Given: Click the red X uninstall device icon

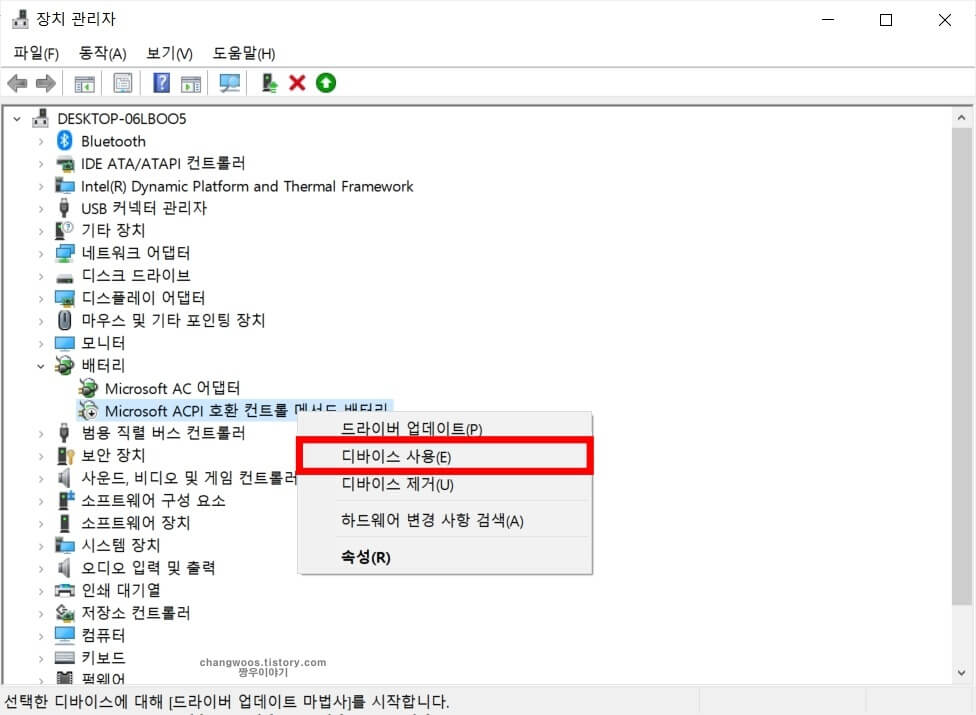Looking at the screenshot, I should pyautogui.click(x=296, y=82).
